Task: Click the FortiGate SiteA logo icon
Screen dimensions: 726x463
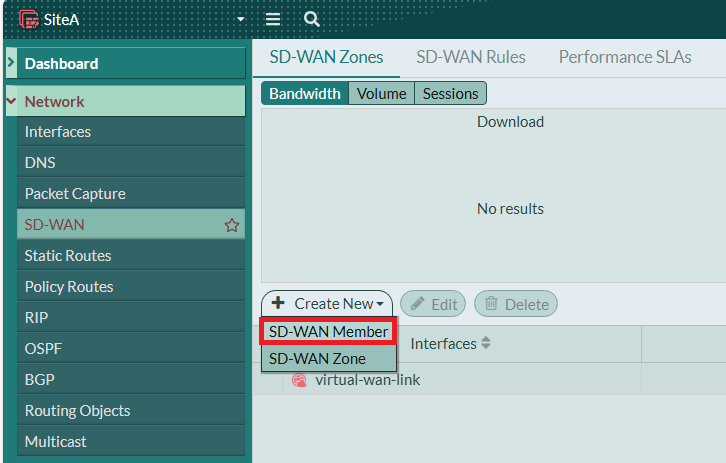Action: pos(29,19)
